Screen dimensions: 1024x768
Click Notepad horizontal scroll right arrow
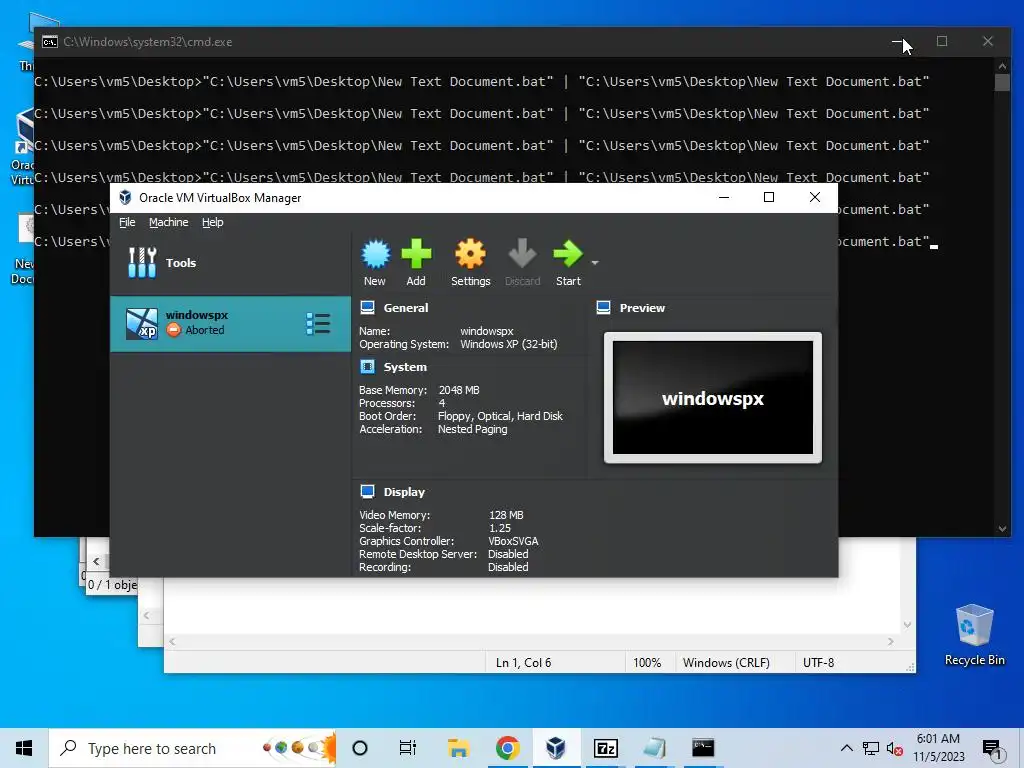tap(891, 642)
